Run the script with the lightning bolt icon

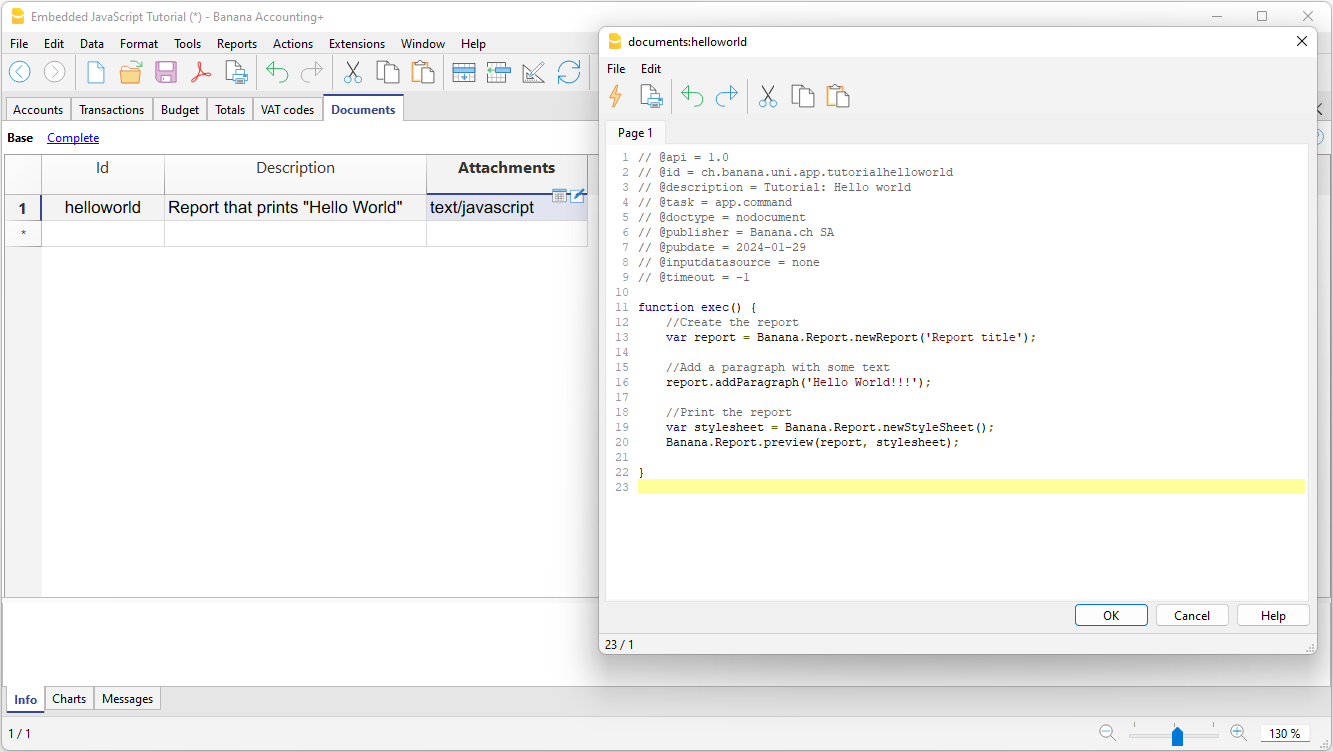click(x=617, y=95)
